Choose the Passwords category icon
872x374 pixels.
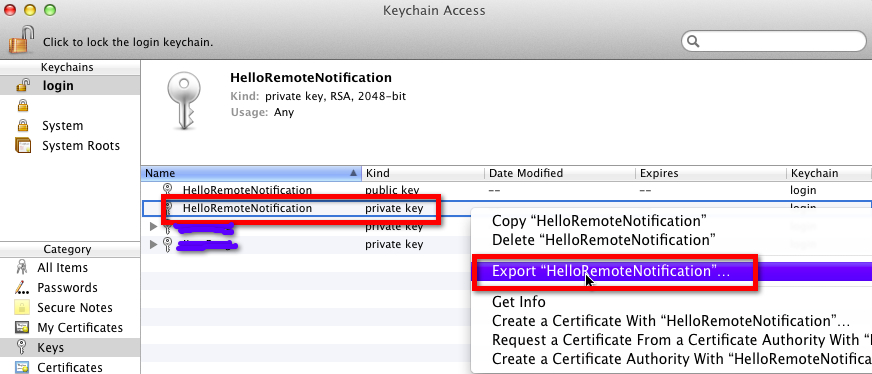[22, 287]
